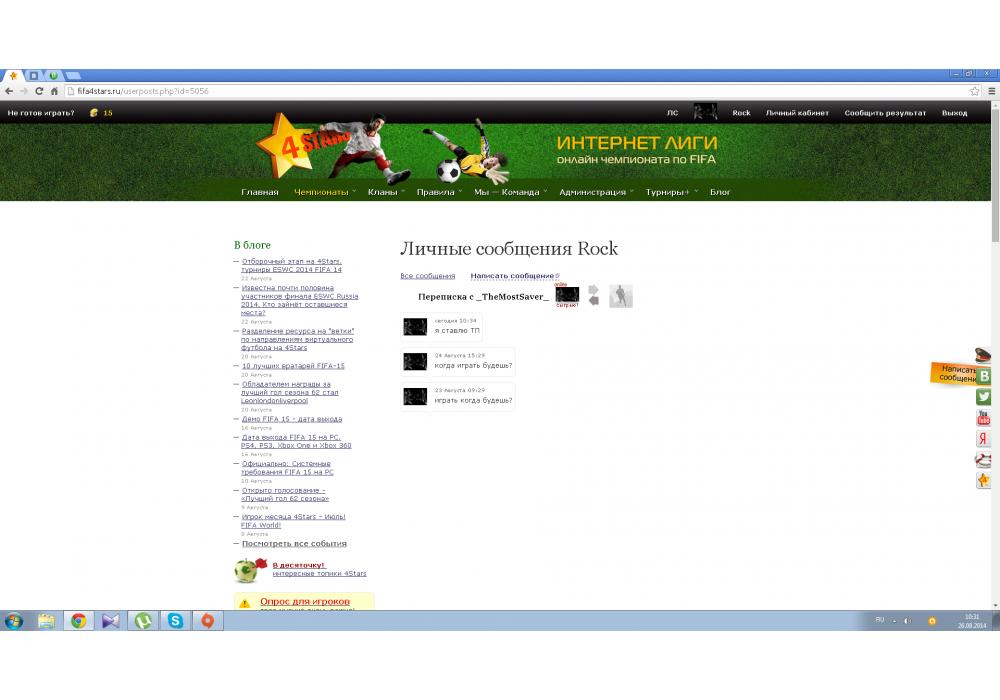This screenshot has height=700, width=1000.
Task: Open blog post 'Игрок месяца 4Stars – Июль!'
Action: tap(293, 521)
